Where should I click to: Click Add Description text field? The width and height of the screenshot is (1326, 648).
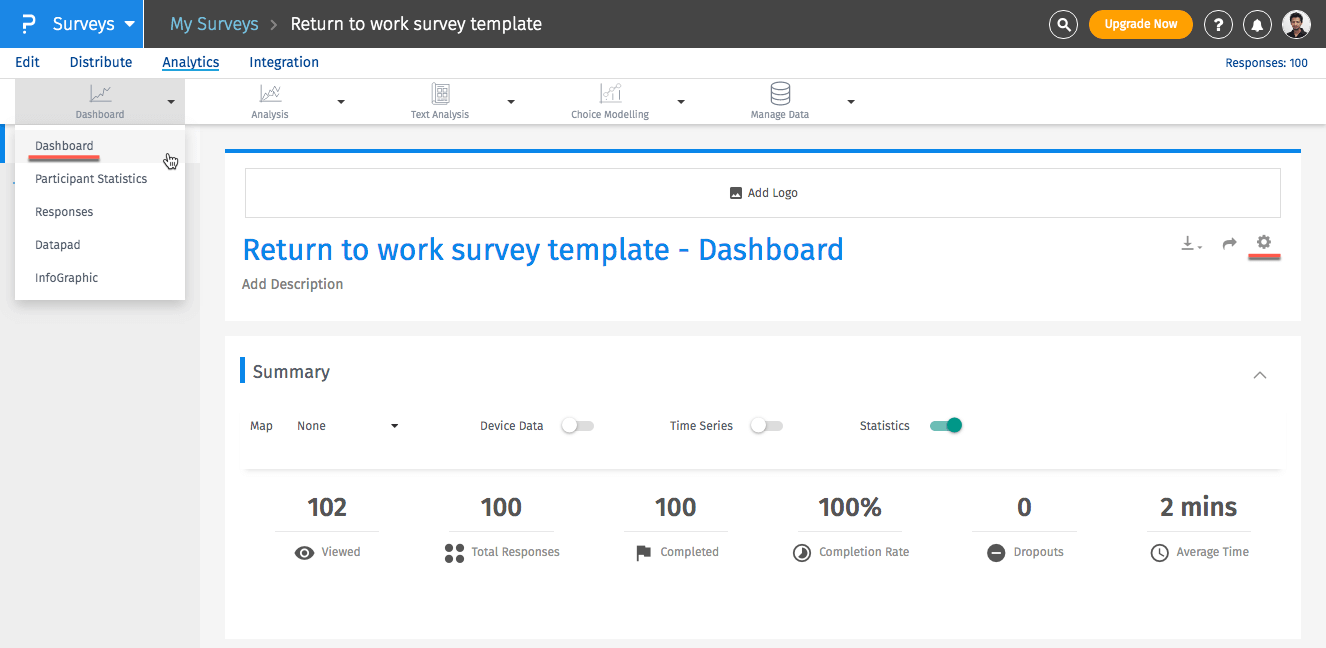pos(292,284)
